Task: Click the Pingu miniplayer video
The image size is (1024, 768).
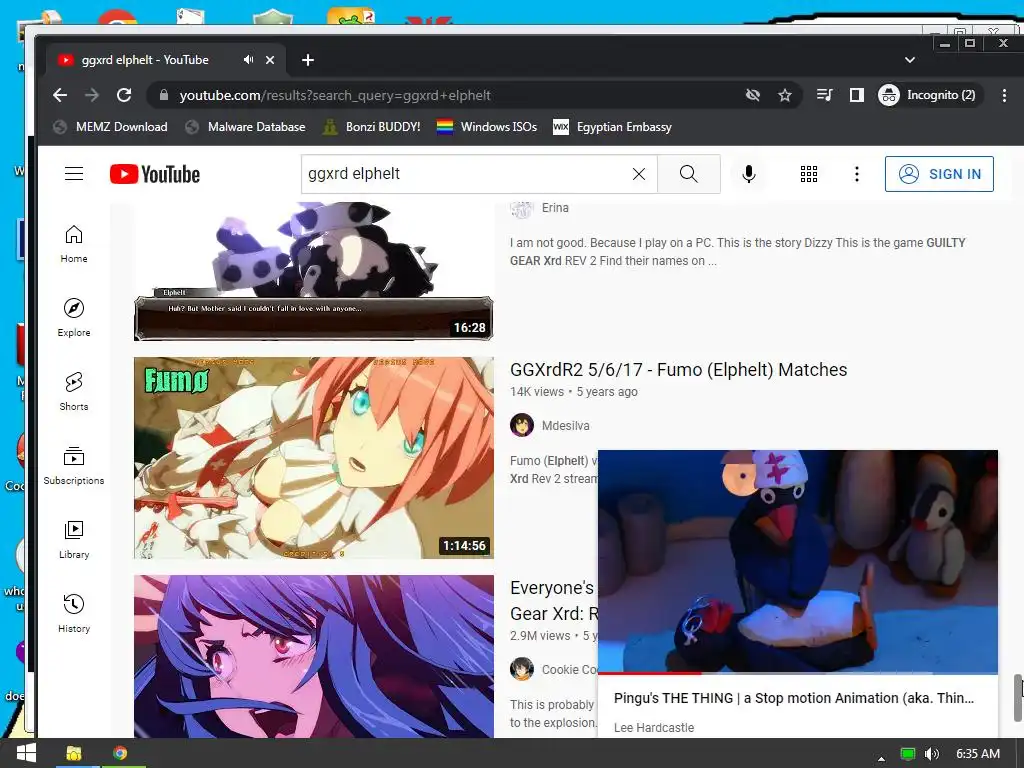Action: pyautogui.click(x=798, y=560)
